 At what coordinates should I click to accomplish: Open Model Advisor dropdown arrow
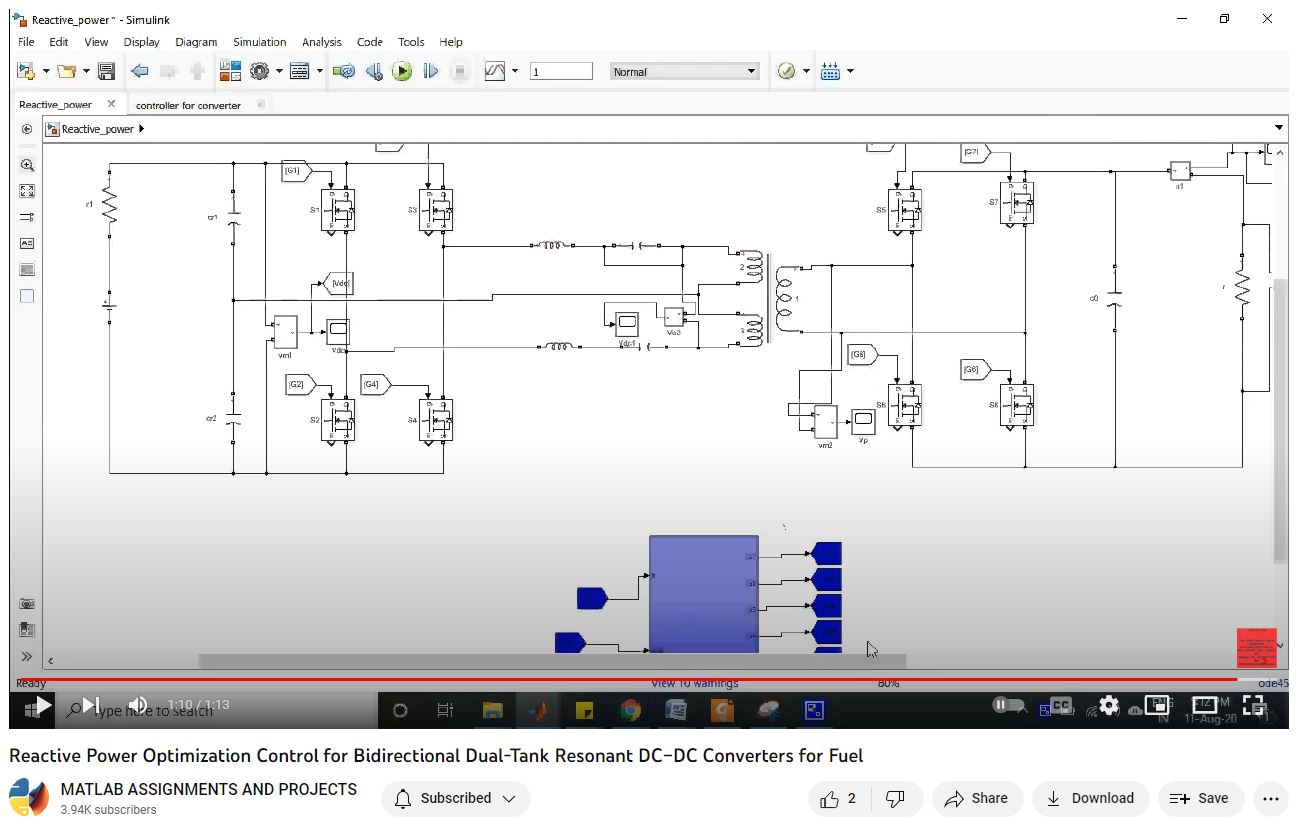(x=805, y=71)
